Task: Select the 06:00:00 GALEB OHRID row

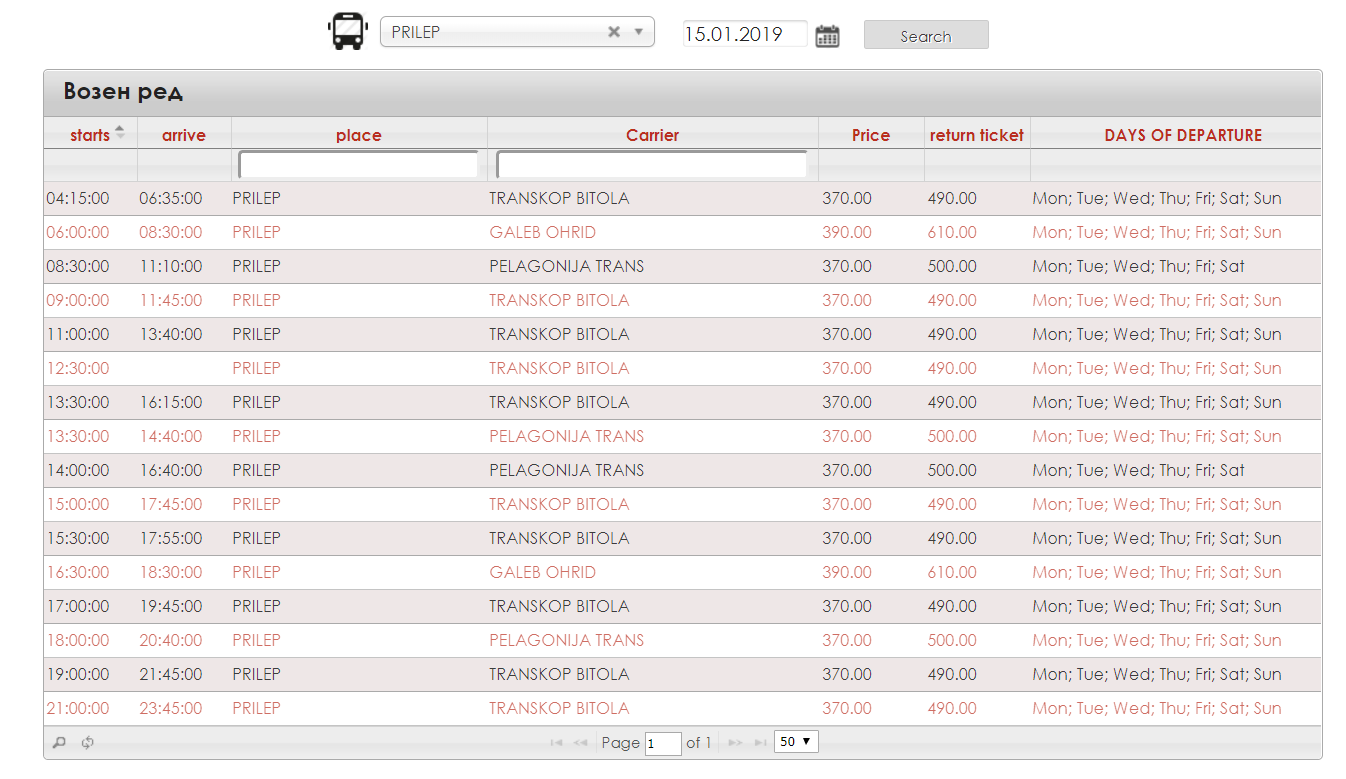Action: pyautogui.click(x=542, y=233)
